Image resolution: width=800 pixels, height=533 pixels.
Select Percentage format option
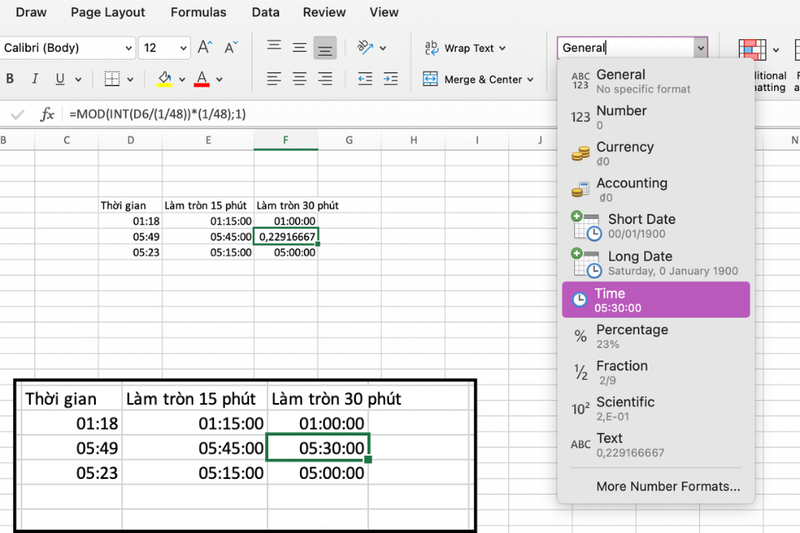656,336
